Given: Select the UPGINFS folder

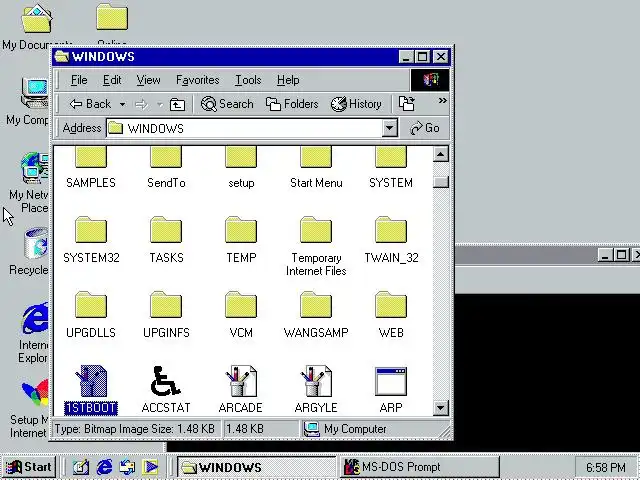Looking at the screenshot, I should [x=166, y=315].
